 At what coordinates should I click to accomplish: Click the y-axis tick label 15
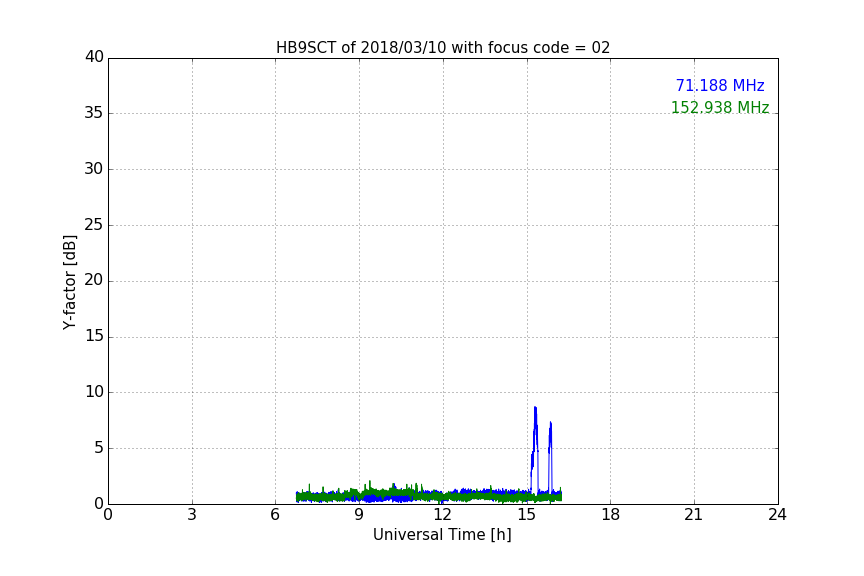(94, 336)
